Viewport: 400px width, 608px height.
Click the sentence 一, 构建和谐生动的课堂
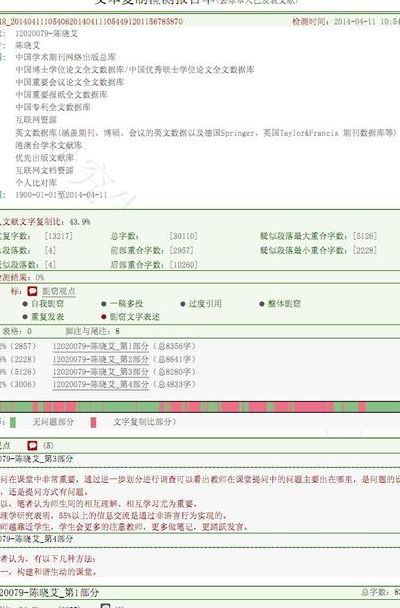point(48,572)
